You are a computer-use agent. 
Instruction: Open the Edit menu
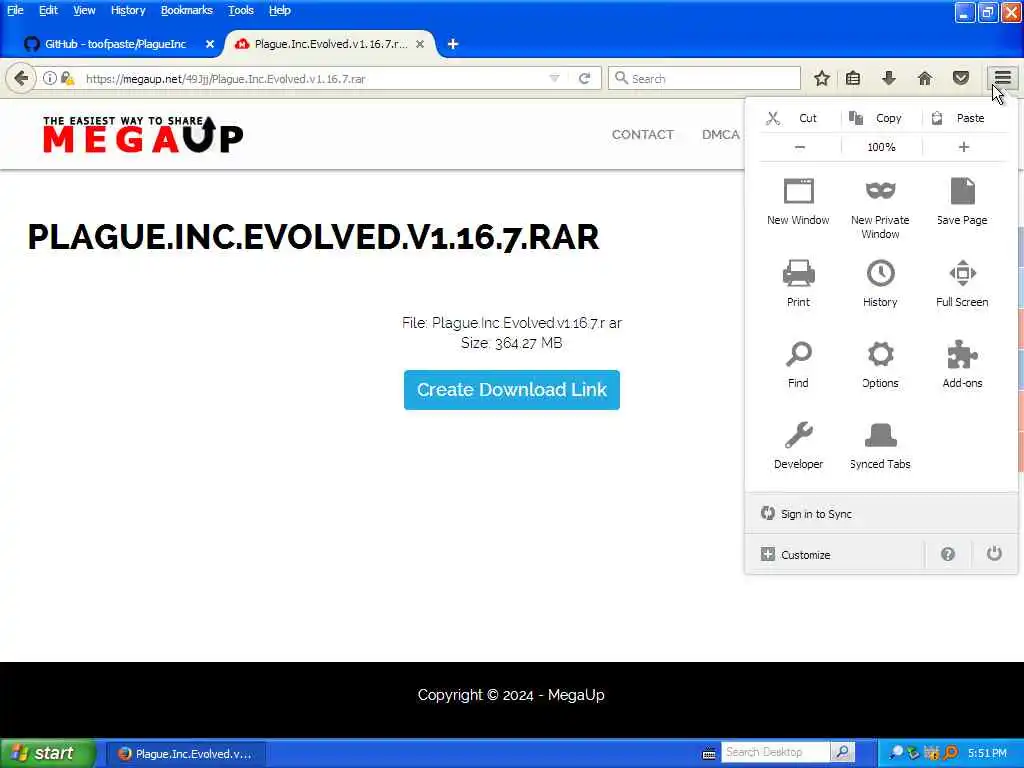coord(48,10)
